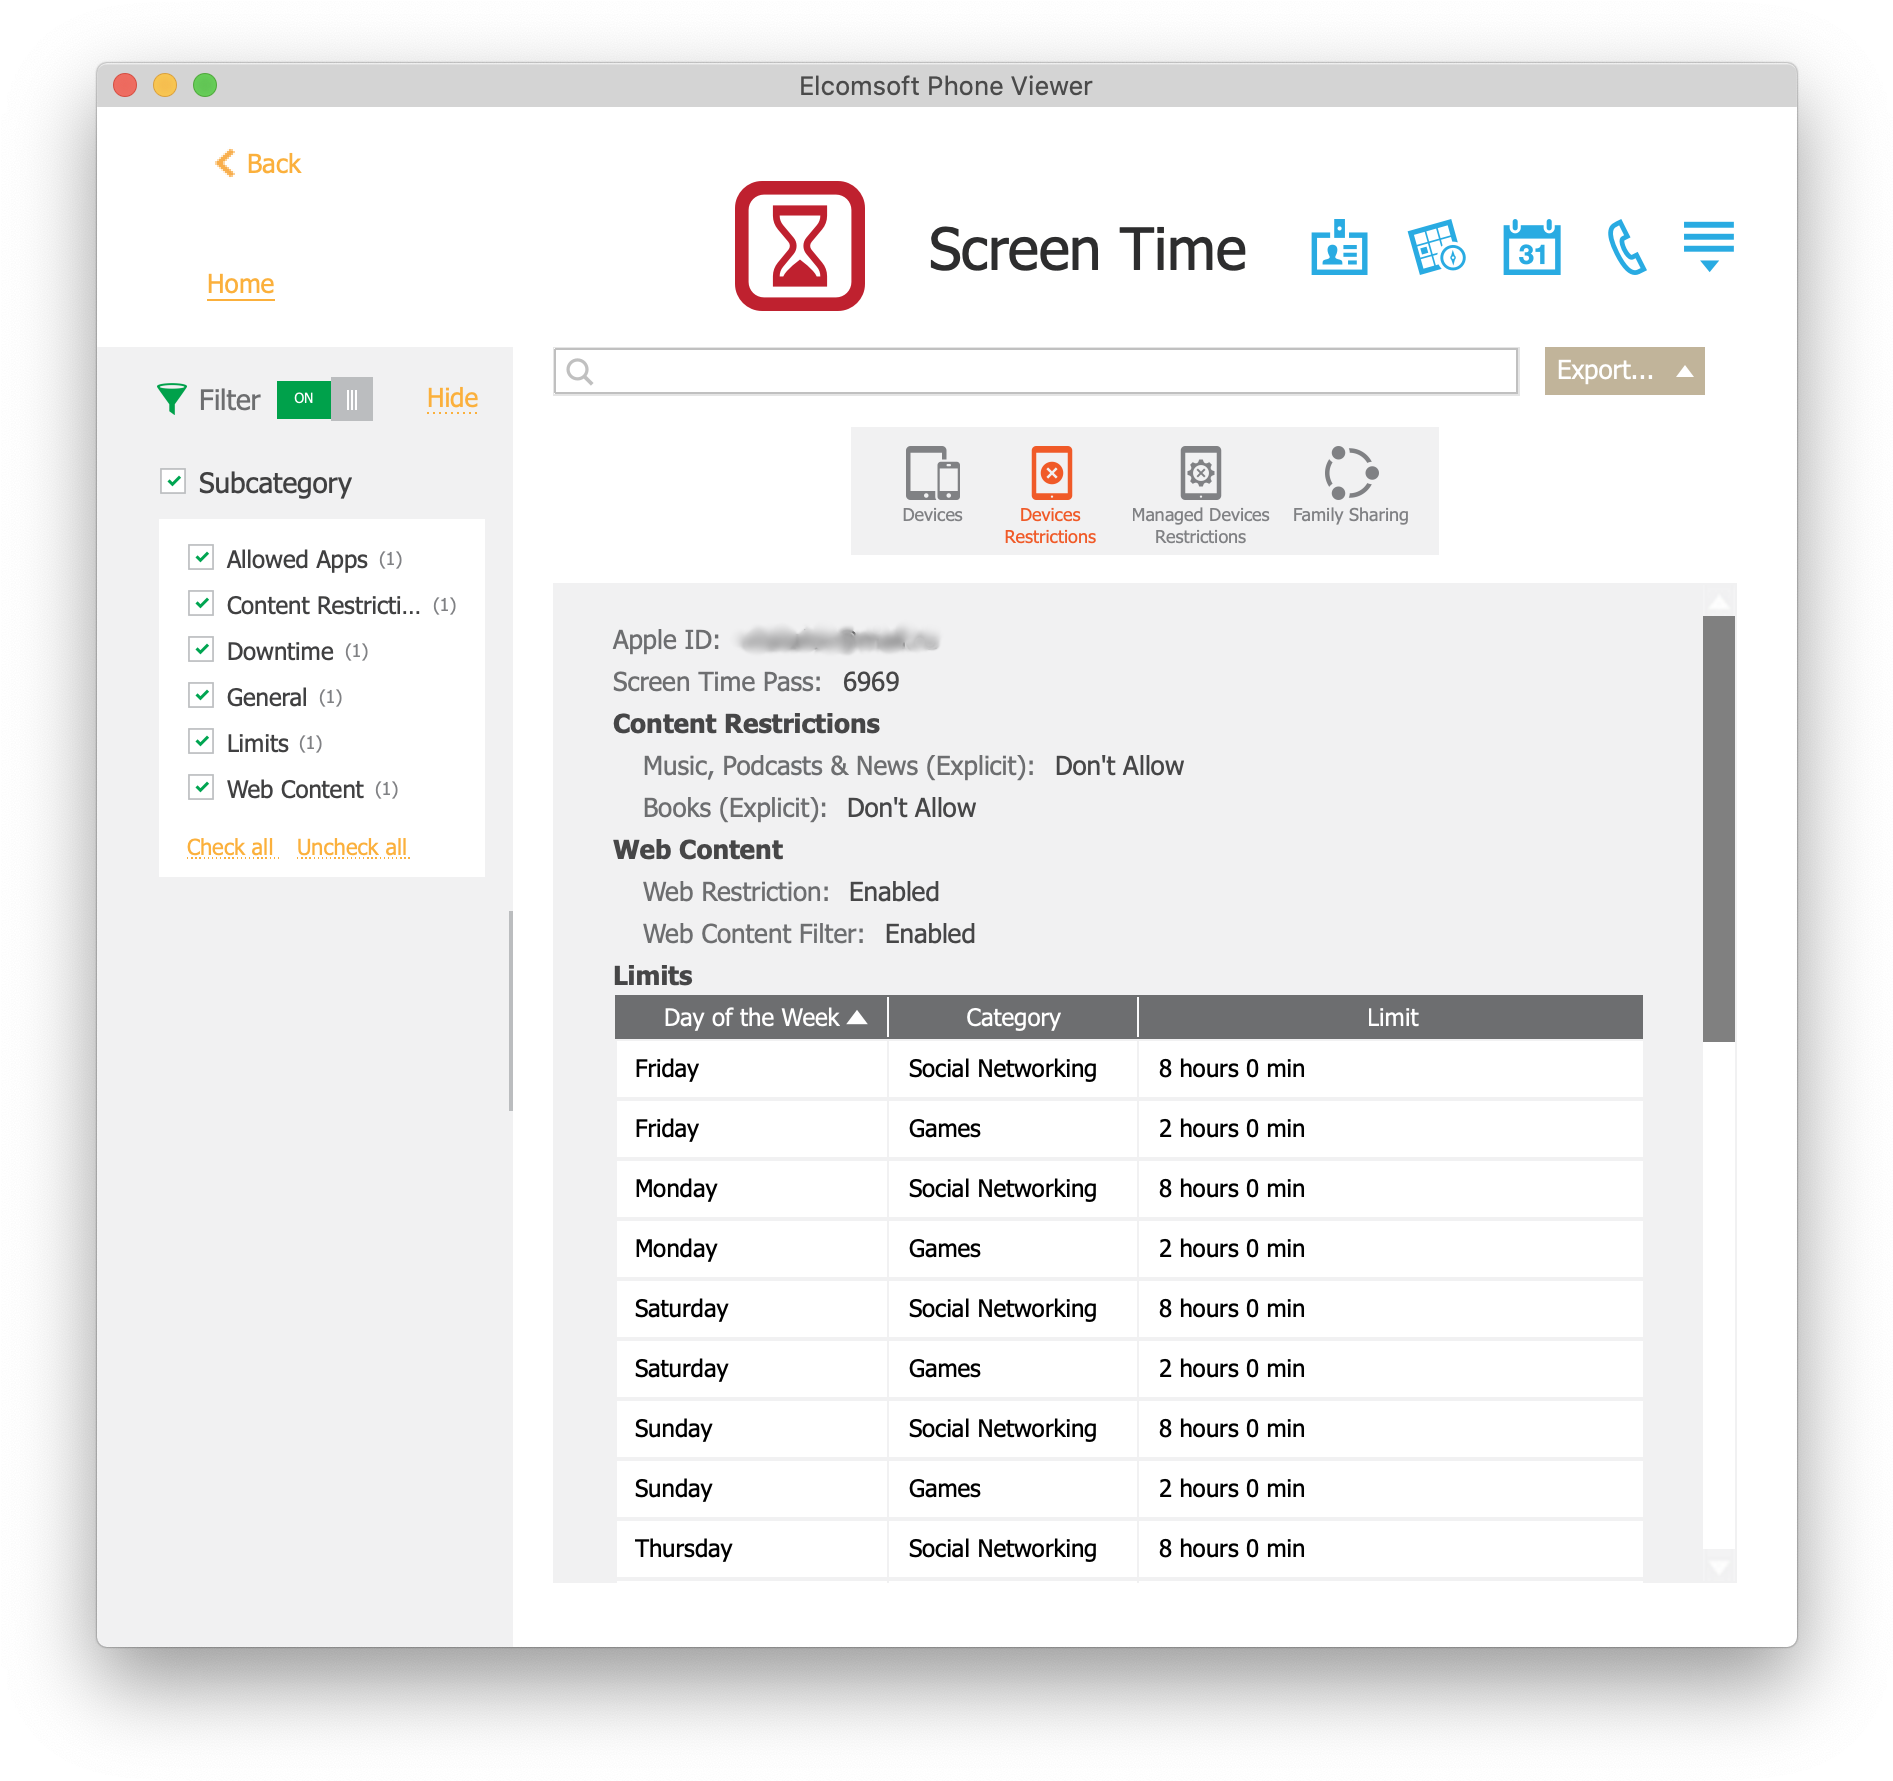Select the Monday Games row
This screenshot has height=1781, width=1893.
[x=1129, y=1249]
